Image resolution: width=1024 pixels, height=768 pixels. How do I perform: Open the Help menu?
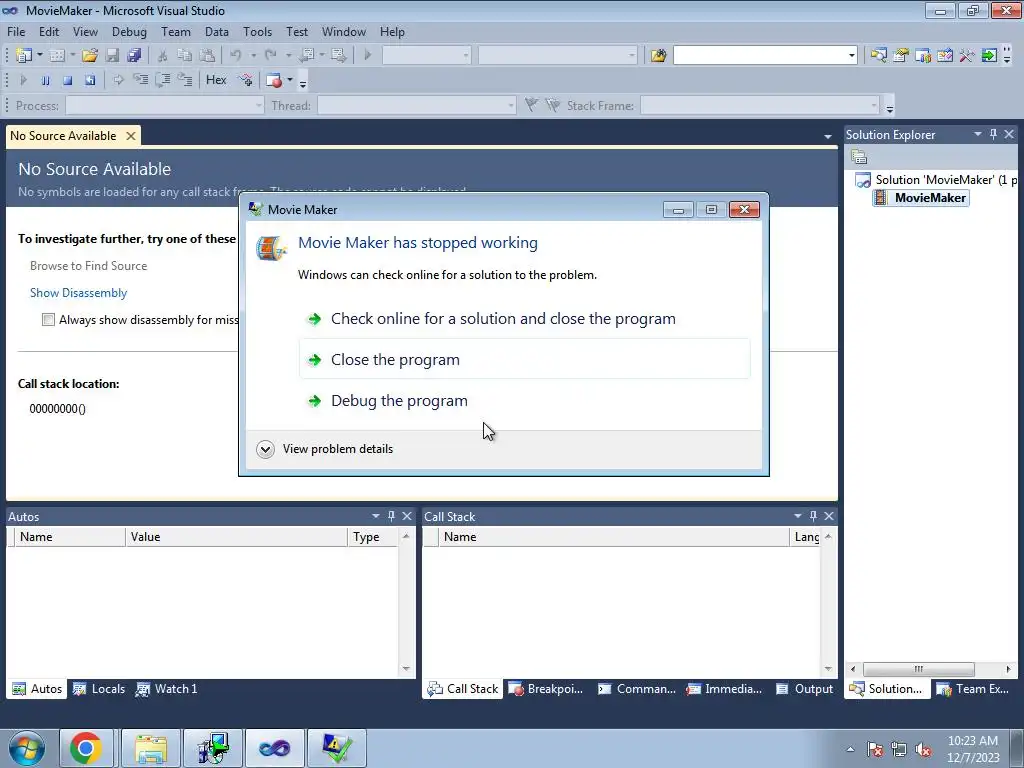pyautogui.click(x=392, y=32)
